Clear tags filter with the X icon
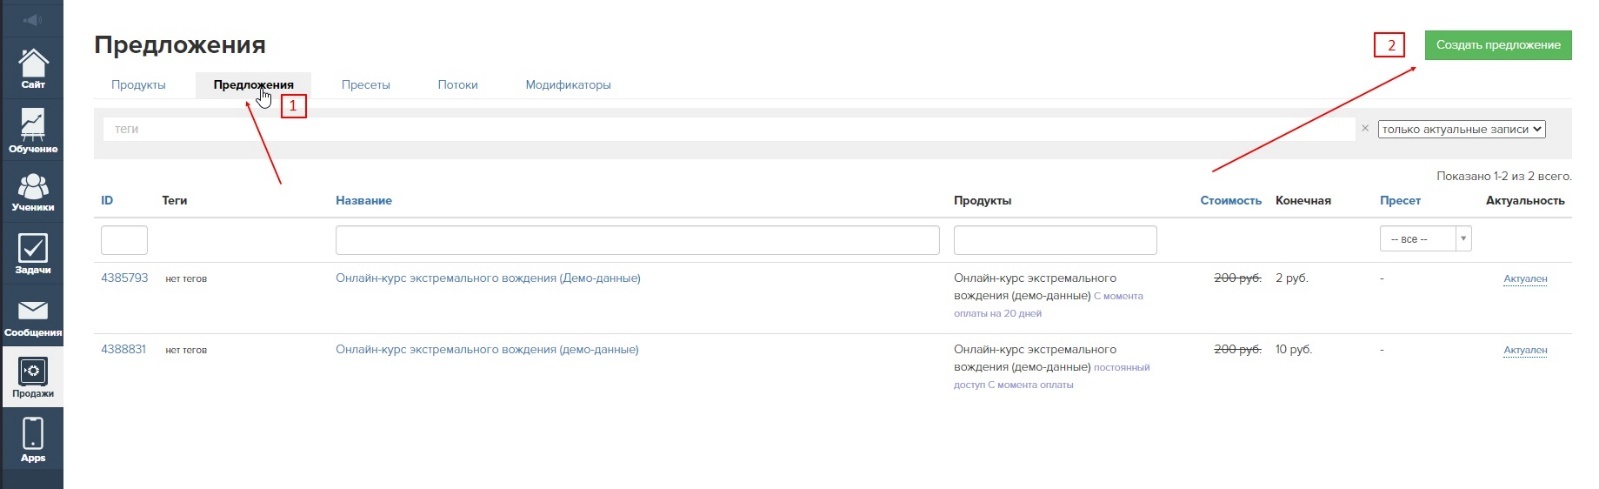This screenshot has width=1599, height=489. [x=1365, y=128]
